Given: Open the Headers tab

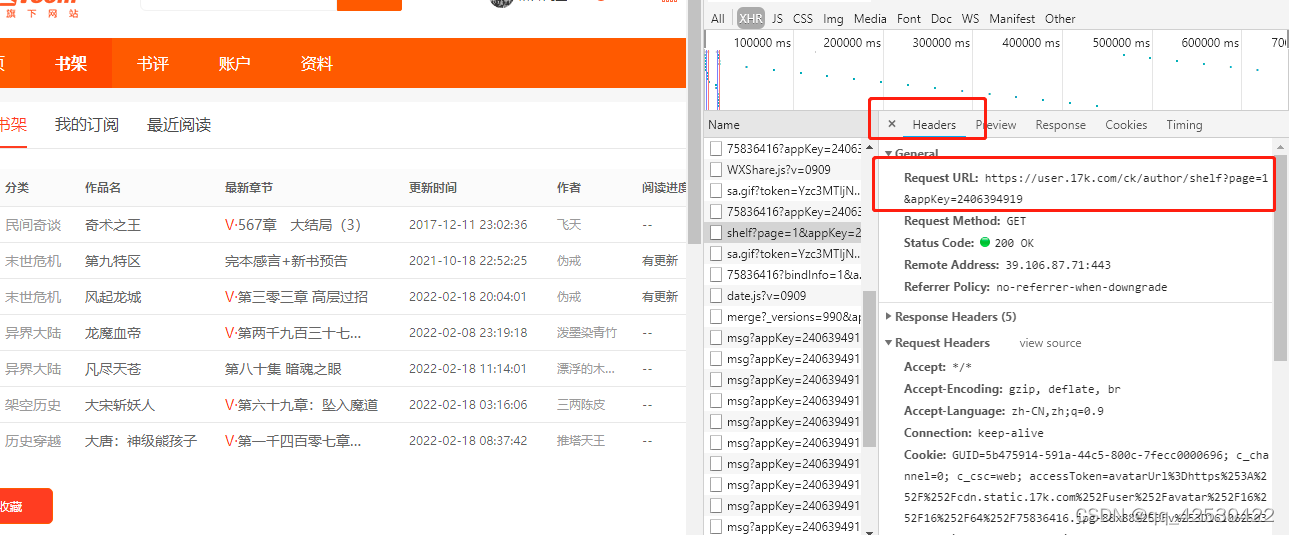Looking at the screenshot, I should tap(934, 125).
